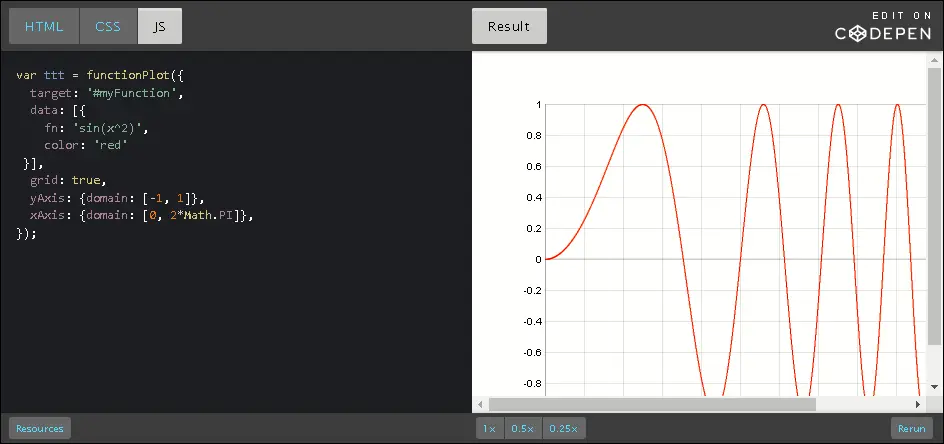944x444 pixels.
Task: Open the Resources button
Action: 40,428
